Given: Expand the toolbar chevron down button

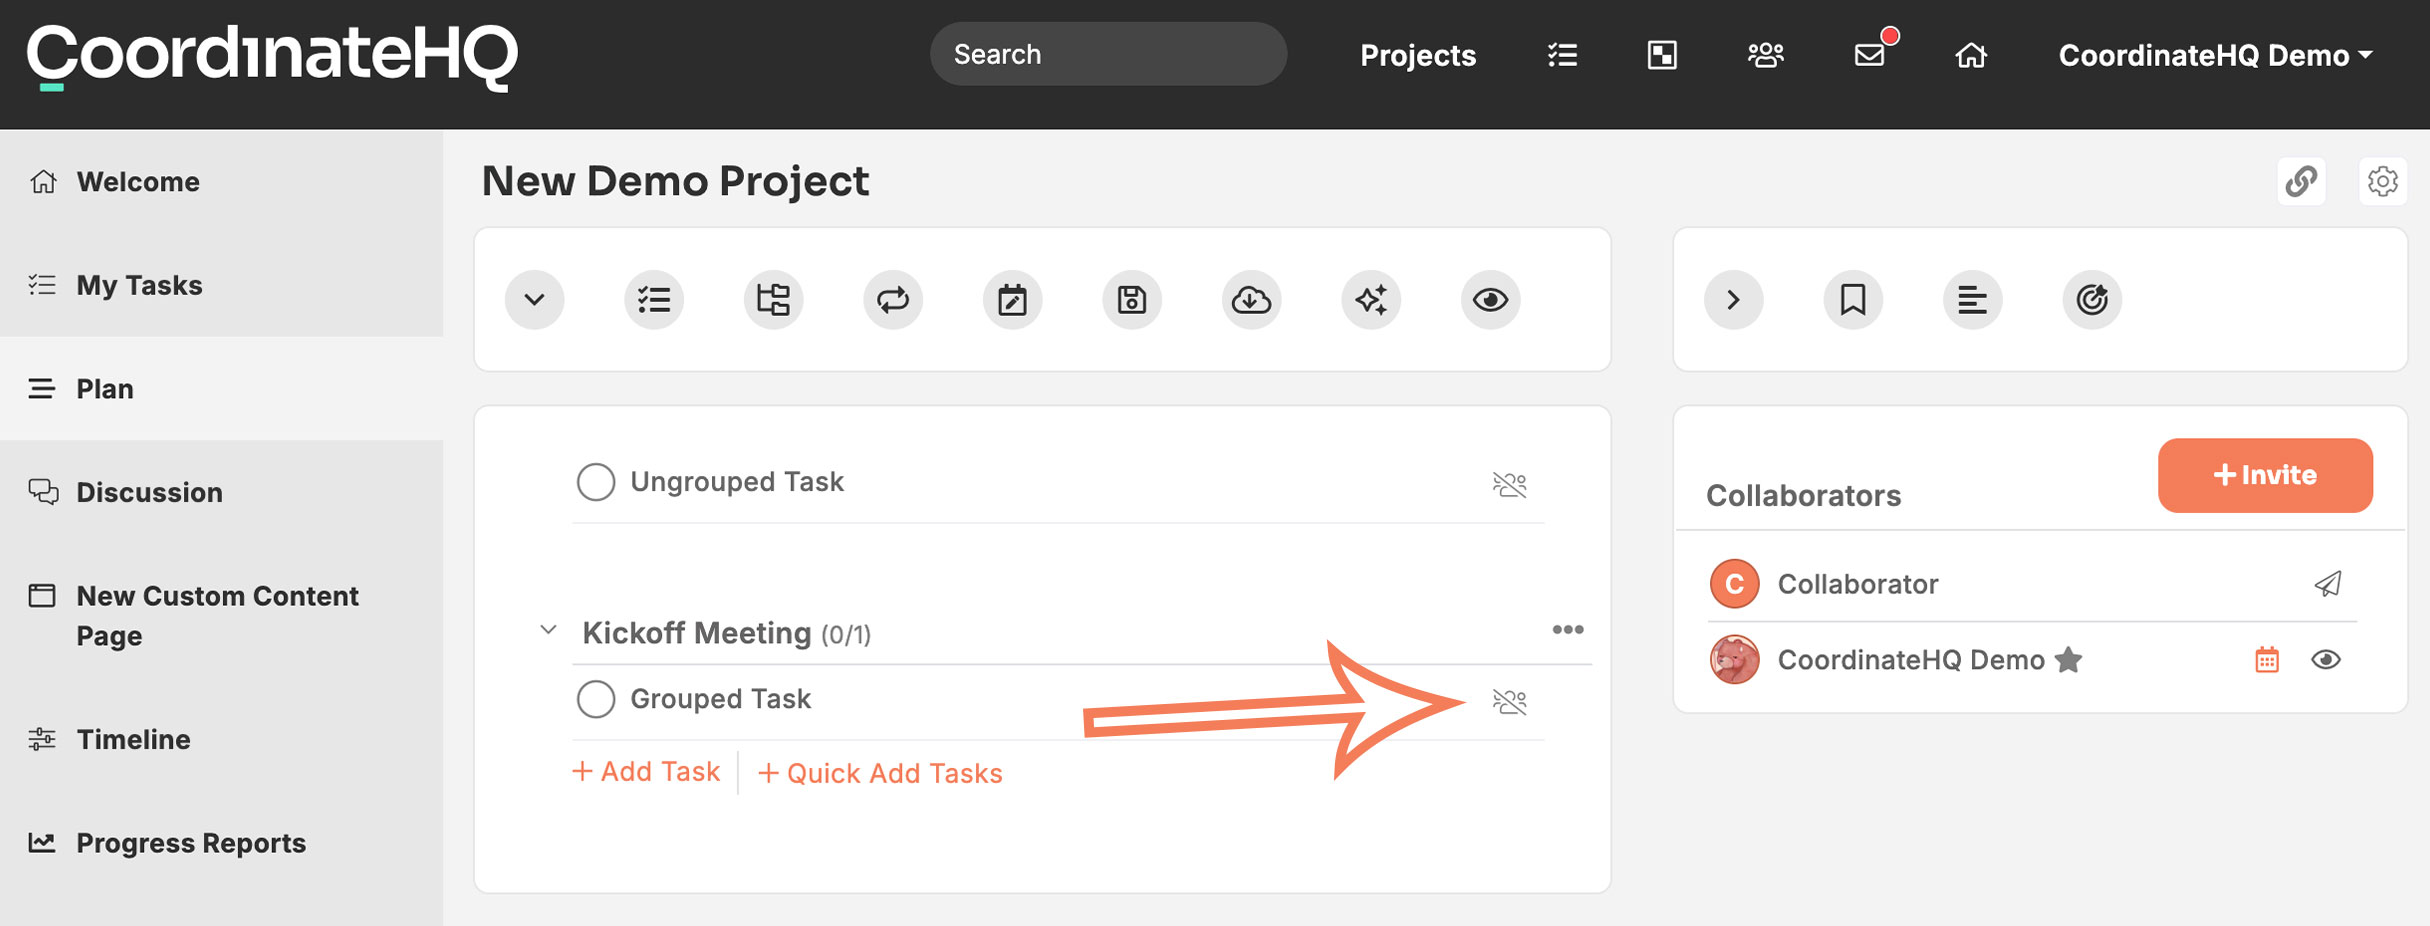Looking at the screenshot, I should point(534,299).
